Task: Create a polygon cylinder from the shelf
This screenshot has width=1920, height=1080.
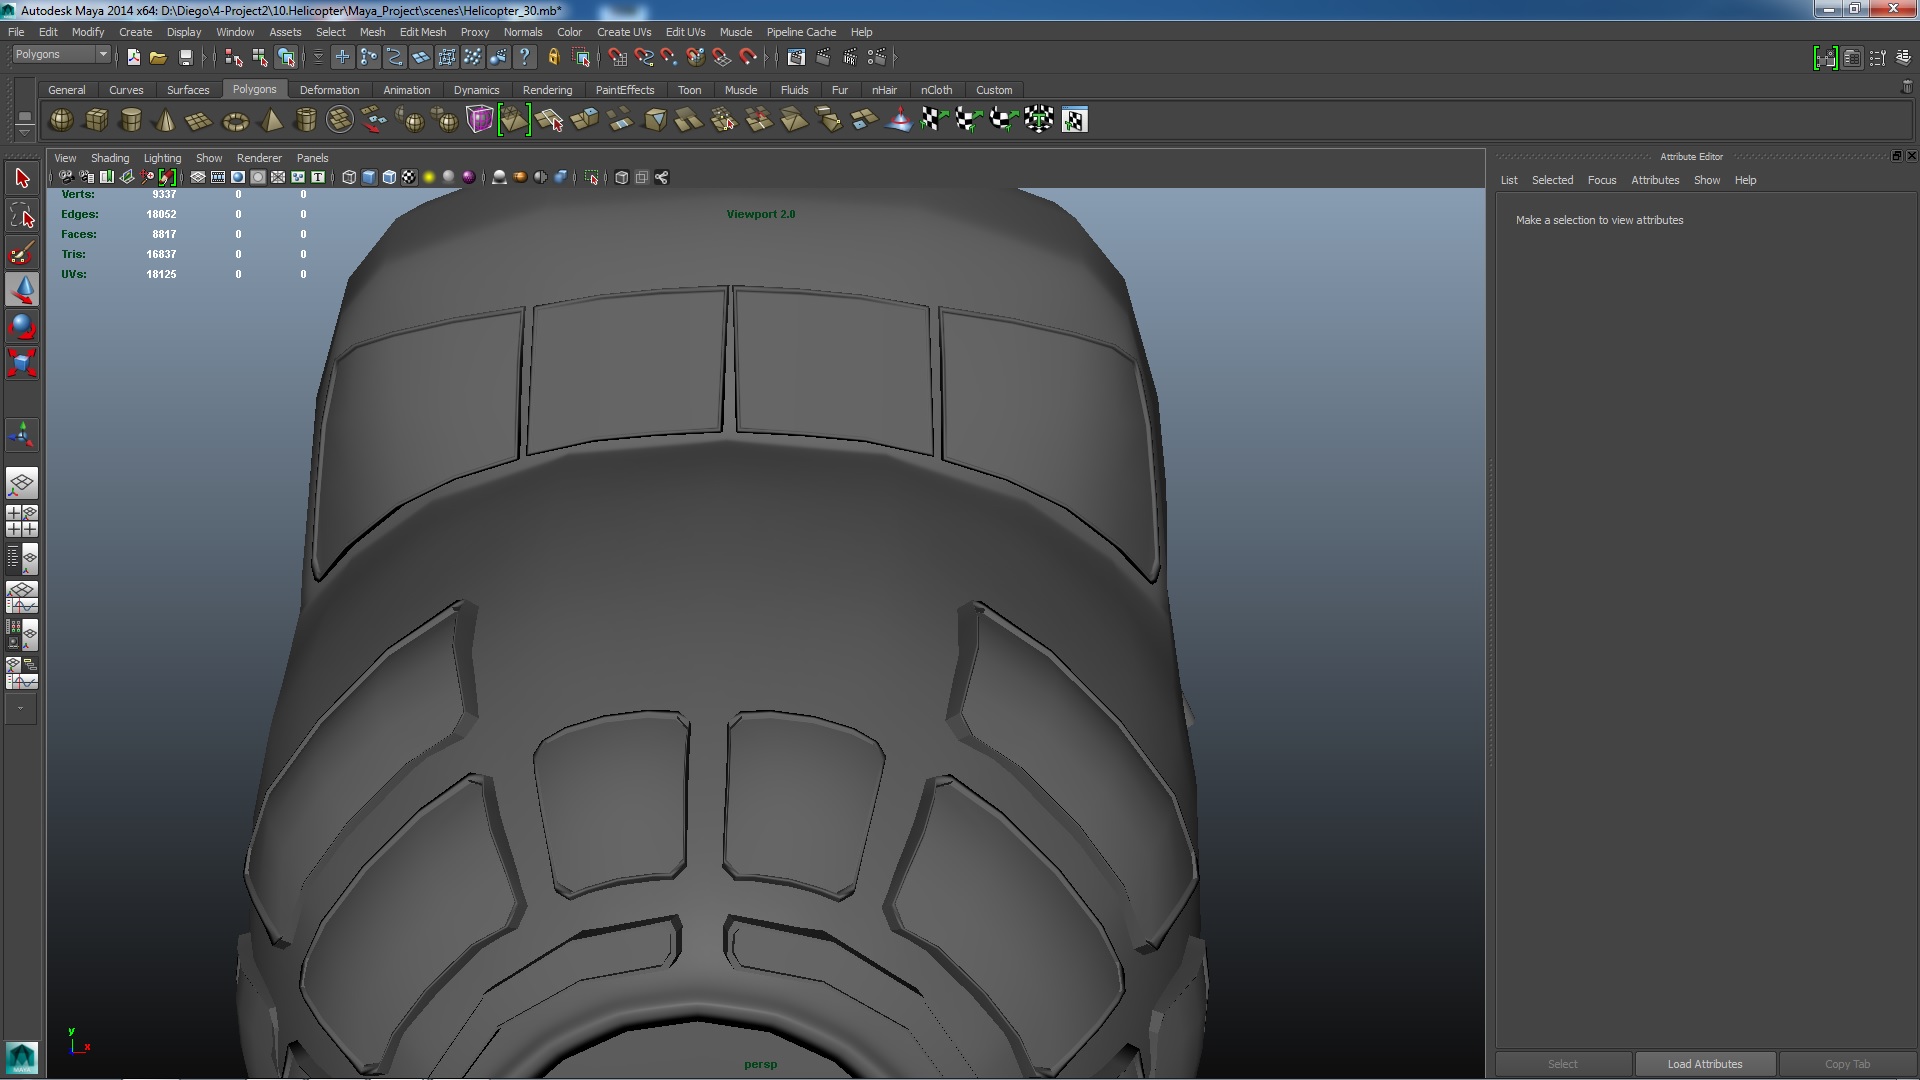Action: pyautogui.click(x=130, y=120)
